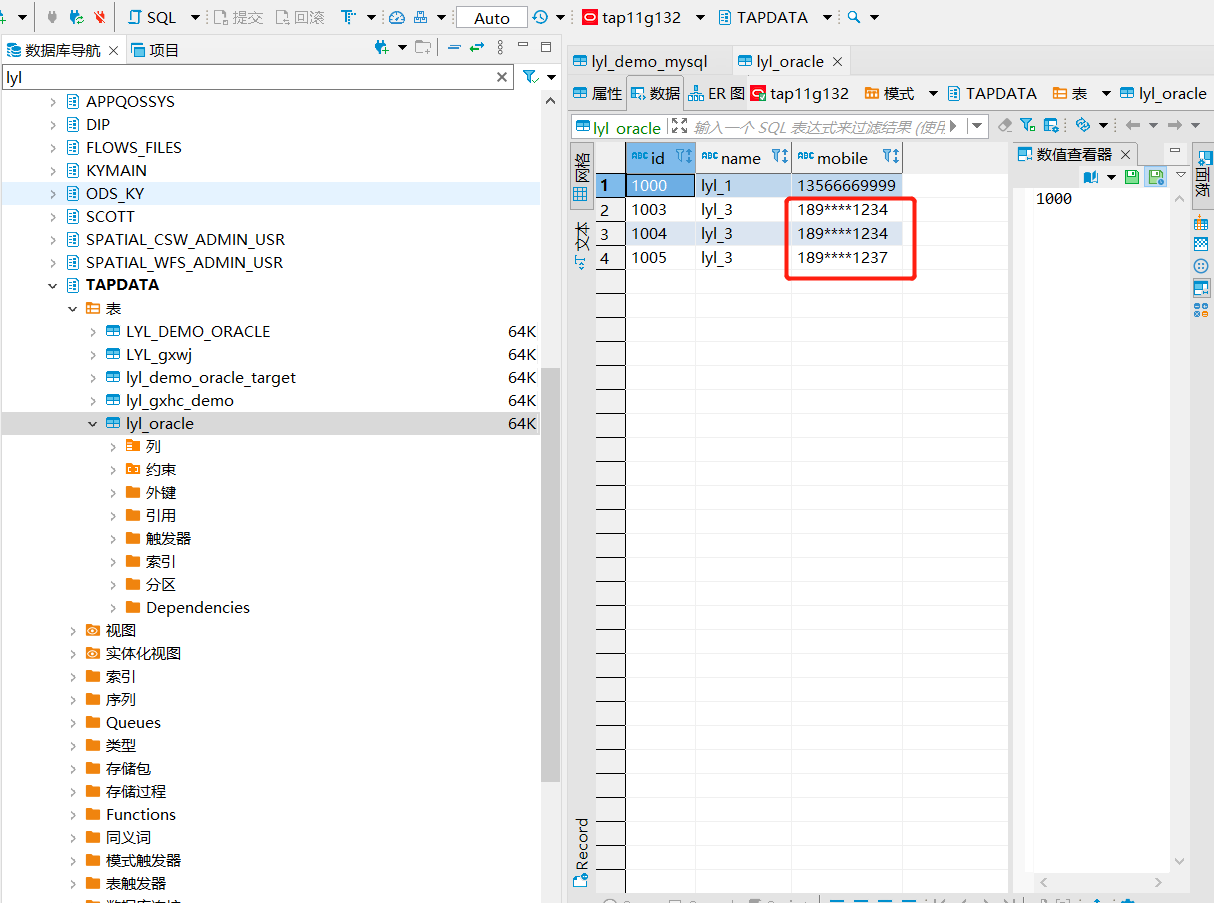Collapse the TAPDATA schema node
The width and height of the screenshot is (1214, 903).
(53, 286)
